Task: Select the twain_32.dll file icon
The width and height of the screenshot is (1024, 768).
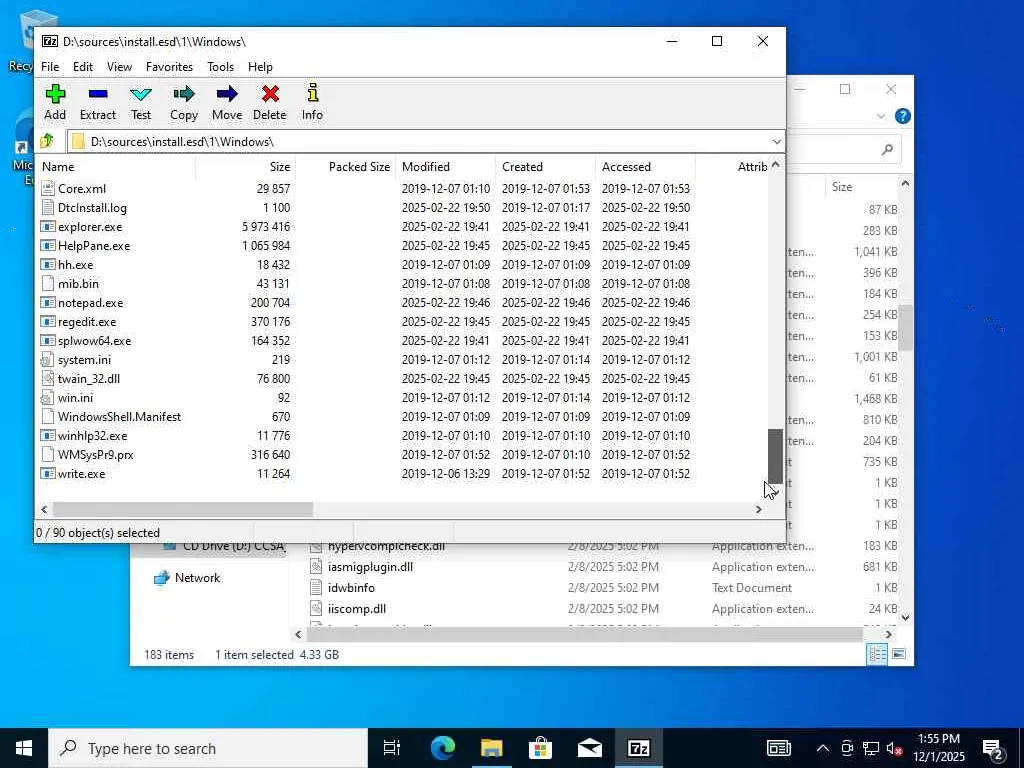Action: tap(47, 378)
